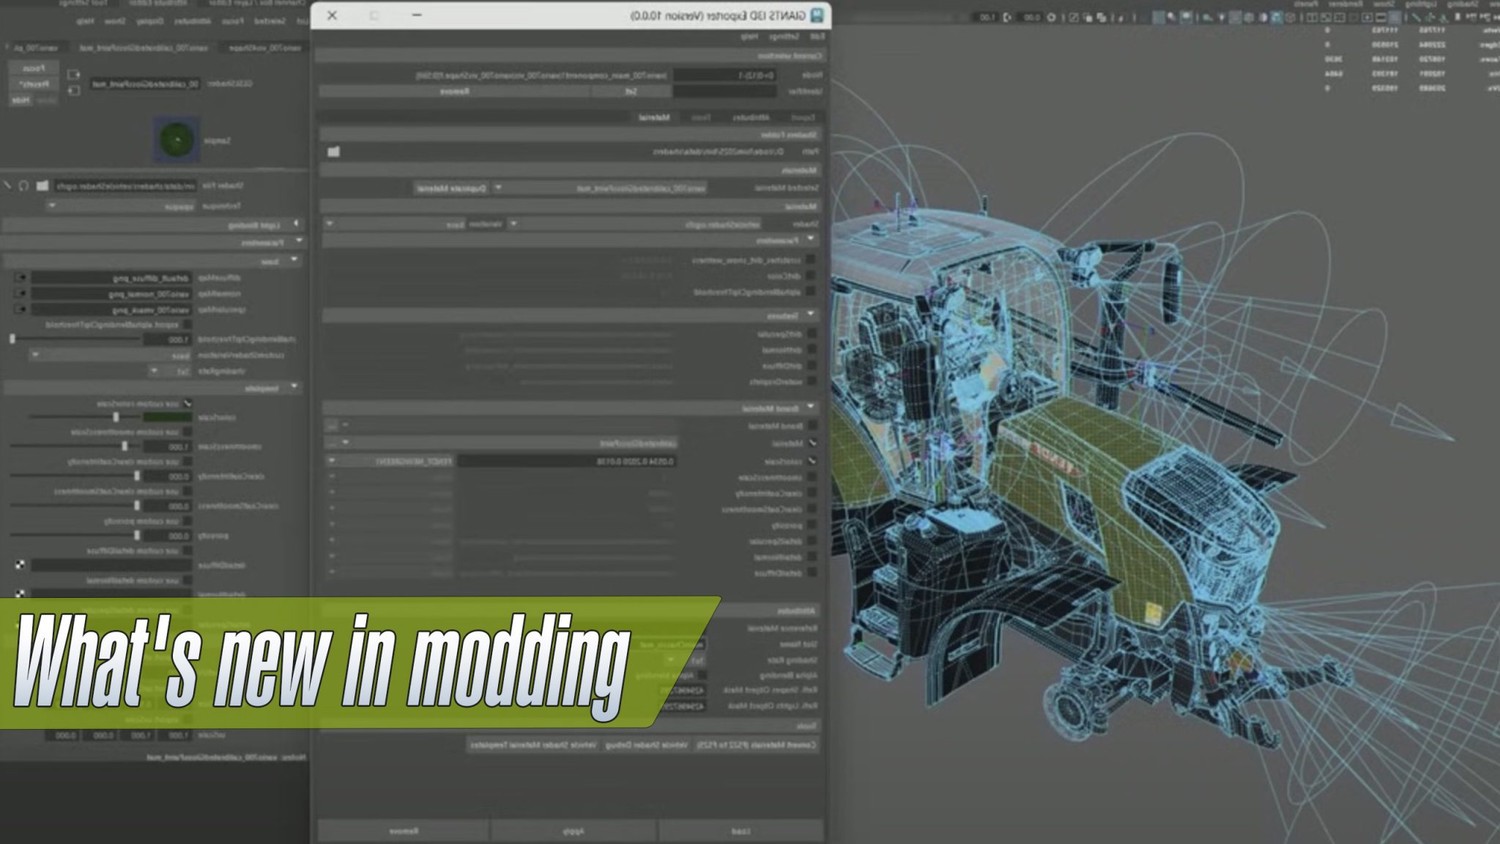Screen dimensions: 1500x844
Task: Click the GIANTS I3D Exporter title bar icon
Action: [x=817, y=15]
